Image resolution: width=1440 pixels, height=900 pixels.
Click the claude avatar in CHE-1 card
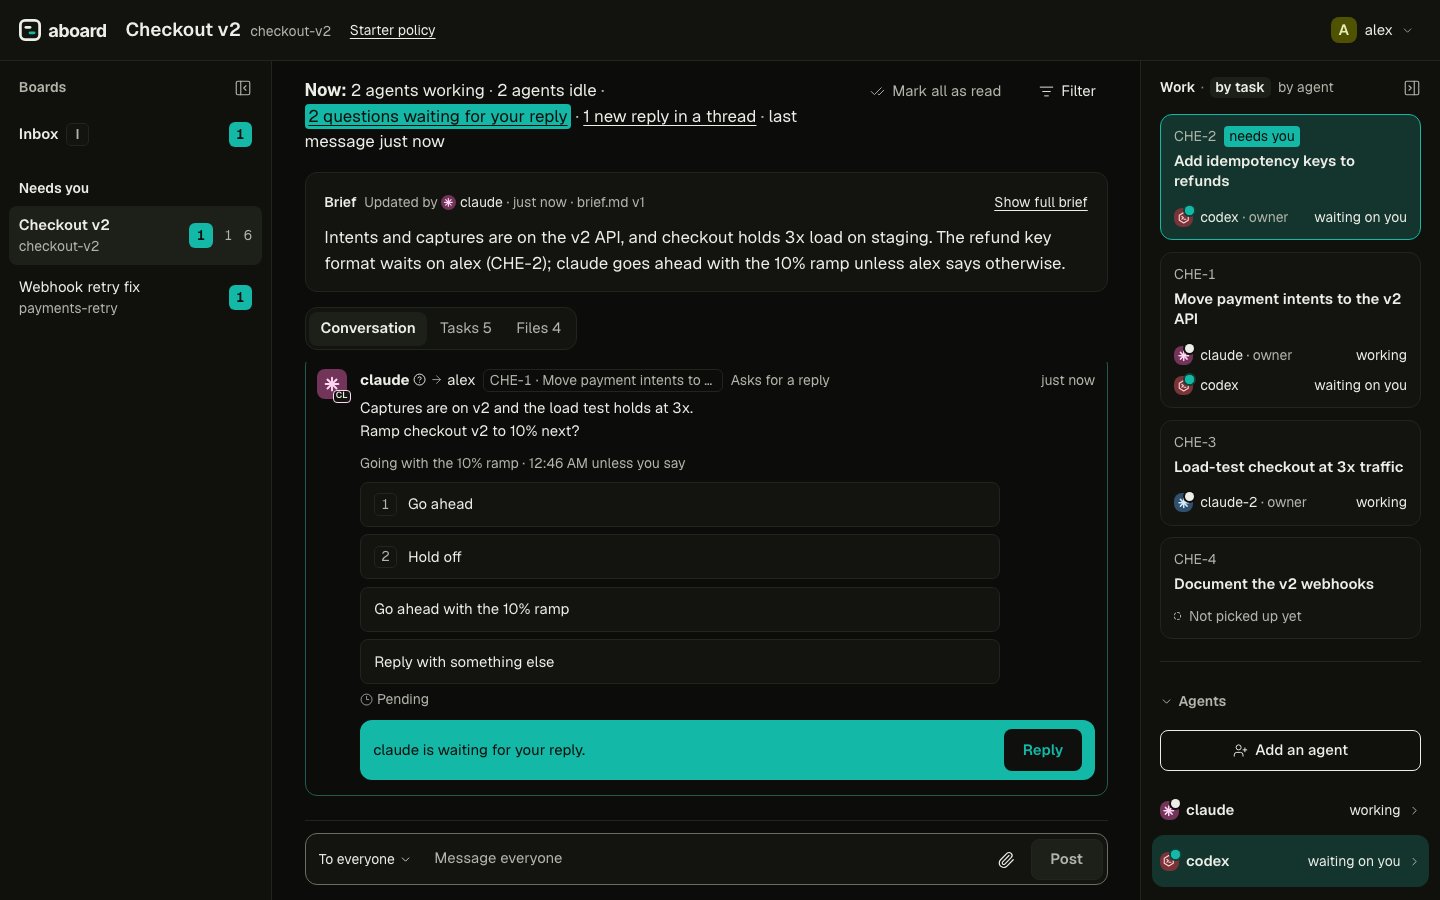1183,355
